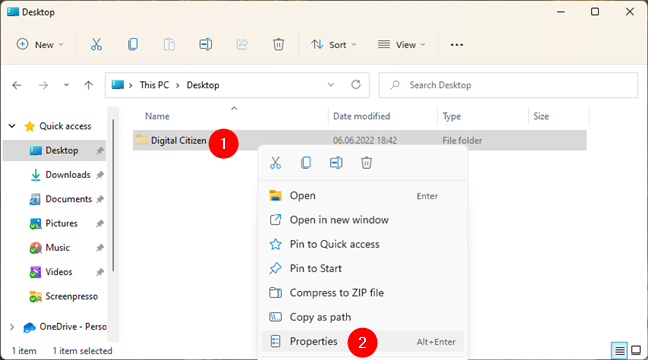Sort by the Size column header
The image size is (648, 360).
541,116
